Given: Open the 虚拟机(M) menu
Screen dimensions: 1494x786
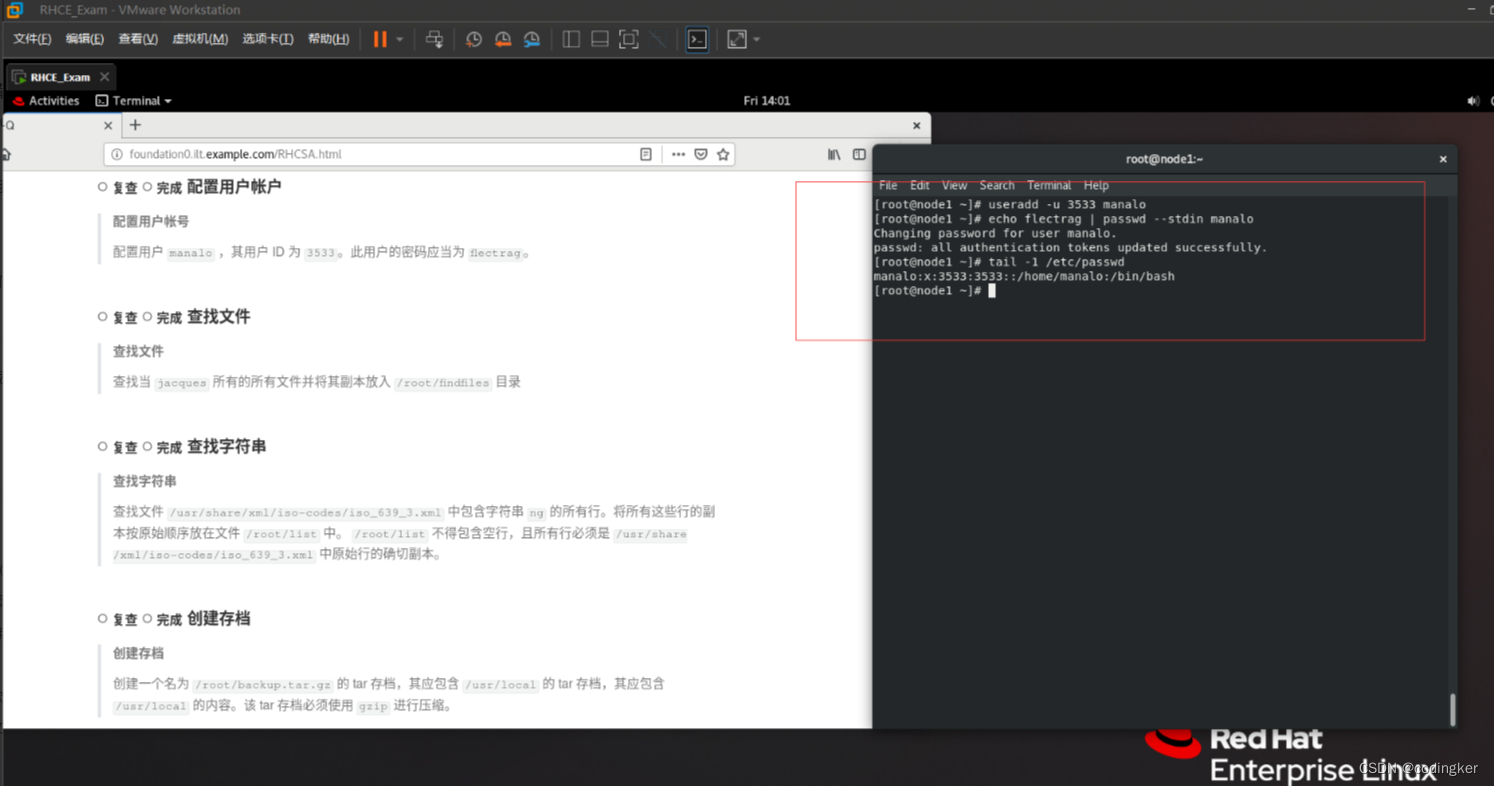Looking at the screenshot, I should [x=200, y=39].
